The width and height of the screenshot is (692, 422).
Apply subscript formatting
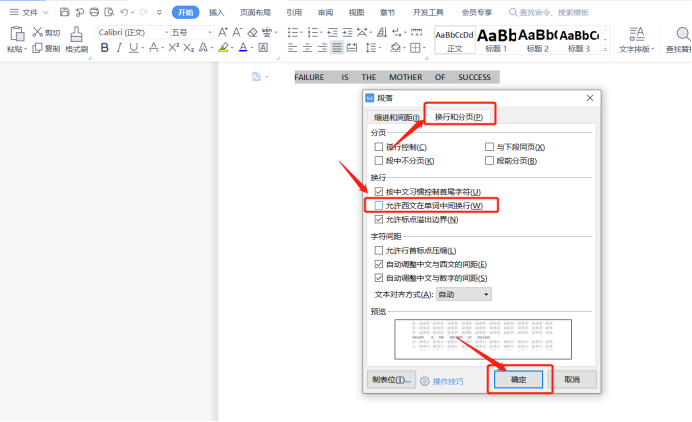pyautogui.click(x=188, y=48)
